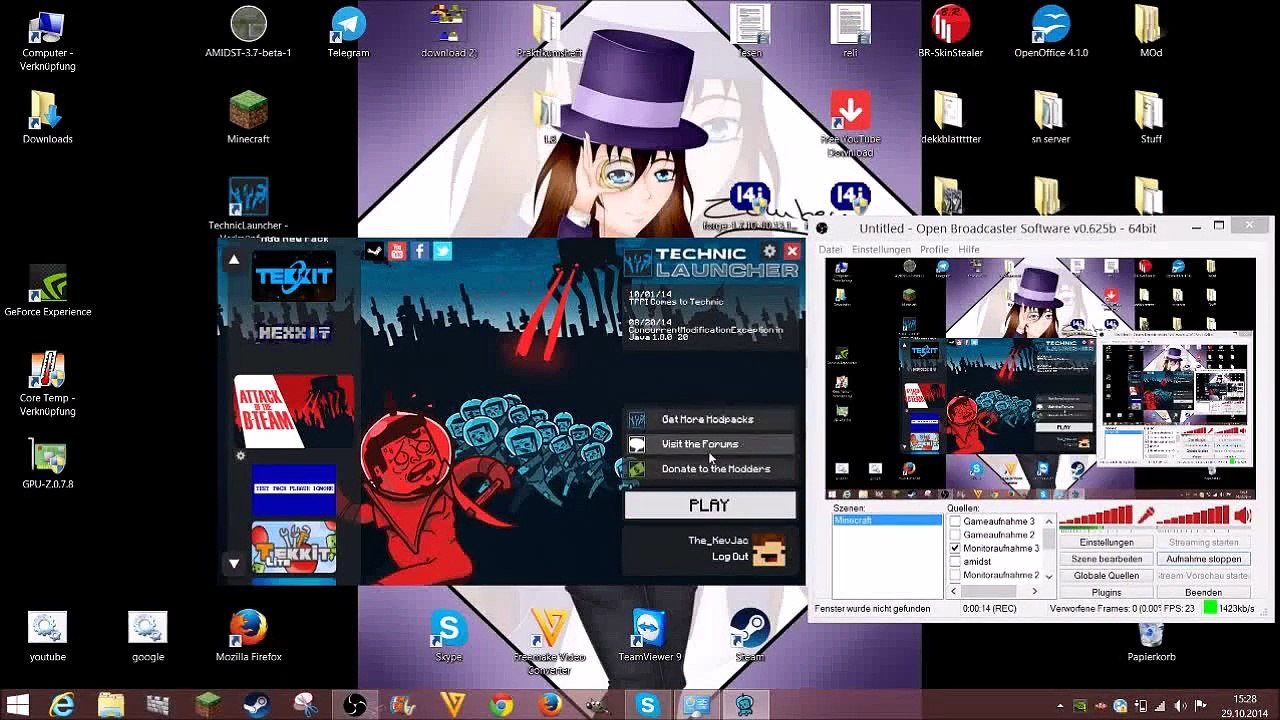
Task: Mute the microphone in OBS
Action: 1146,516
